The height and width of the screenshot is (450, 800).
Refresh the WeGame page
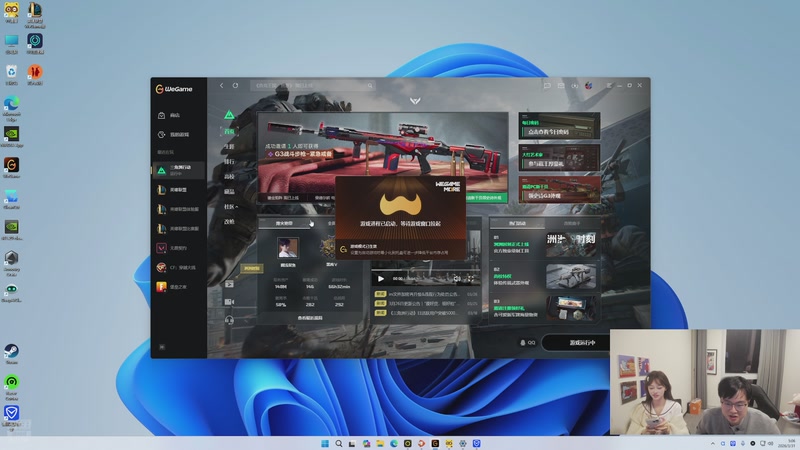(235, 85)
